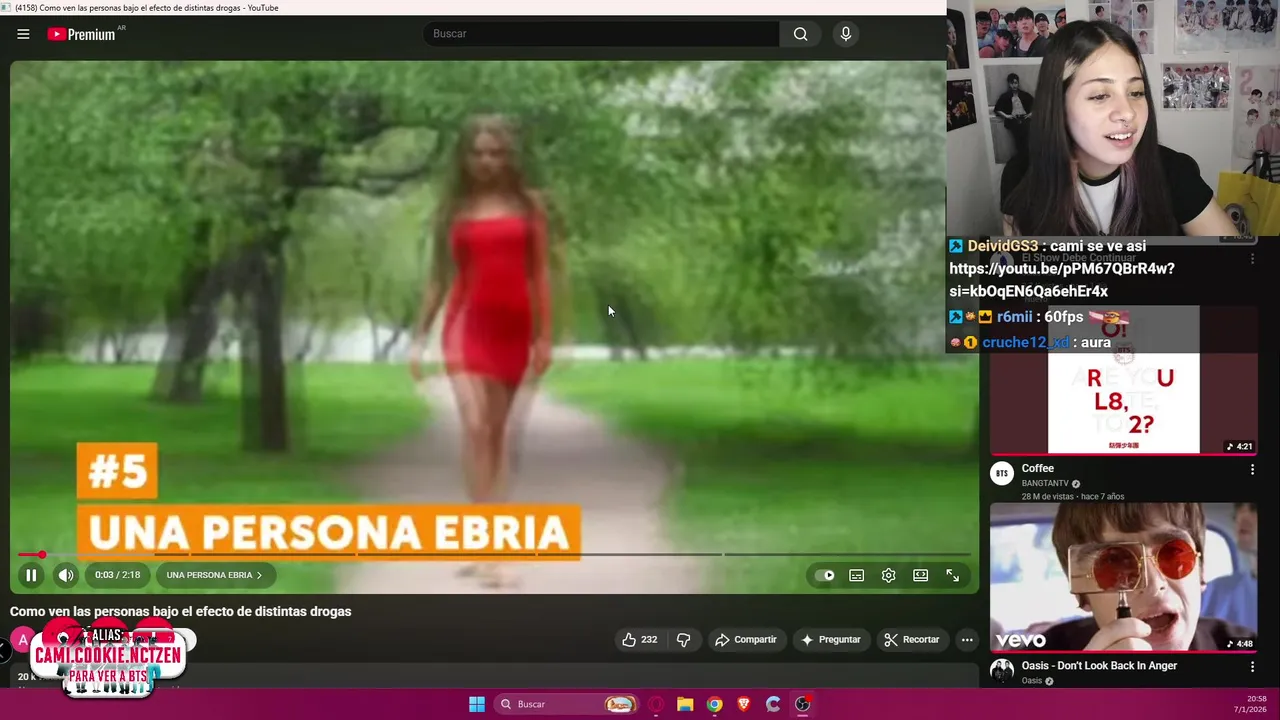Image resolution: width=1280 pixels, height=720 pixels.
Task: Click the magnifier search button
Action: 800,34
